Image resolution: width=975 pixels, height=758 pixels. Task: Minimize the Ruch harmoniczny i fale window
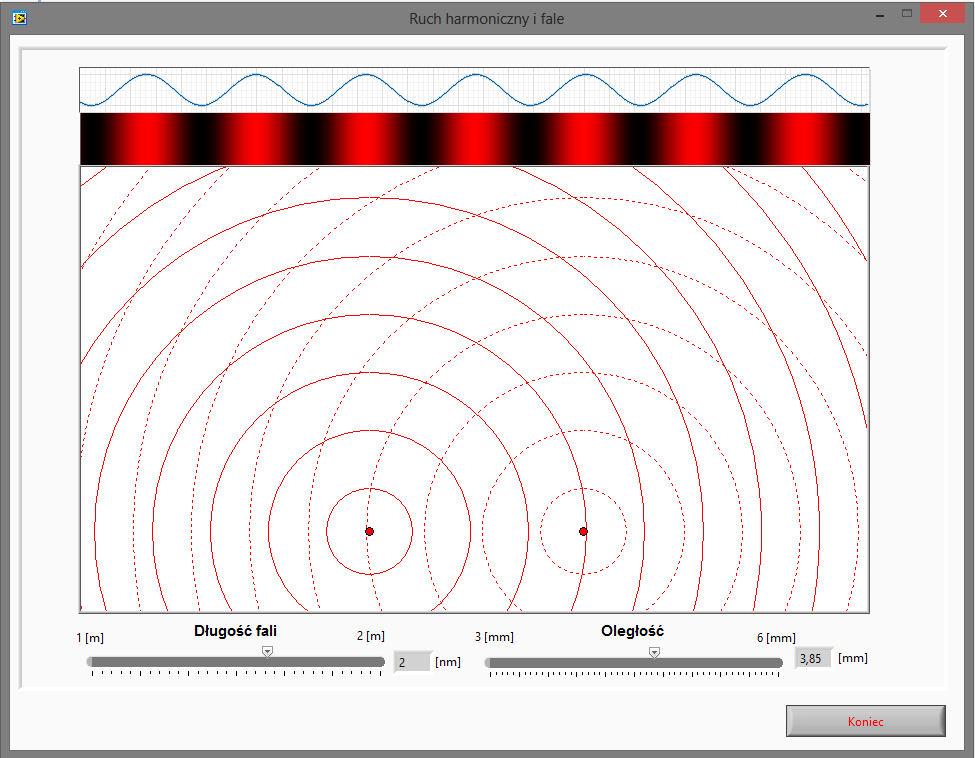[880, 14]
